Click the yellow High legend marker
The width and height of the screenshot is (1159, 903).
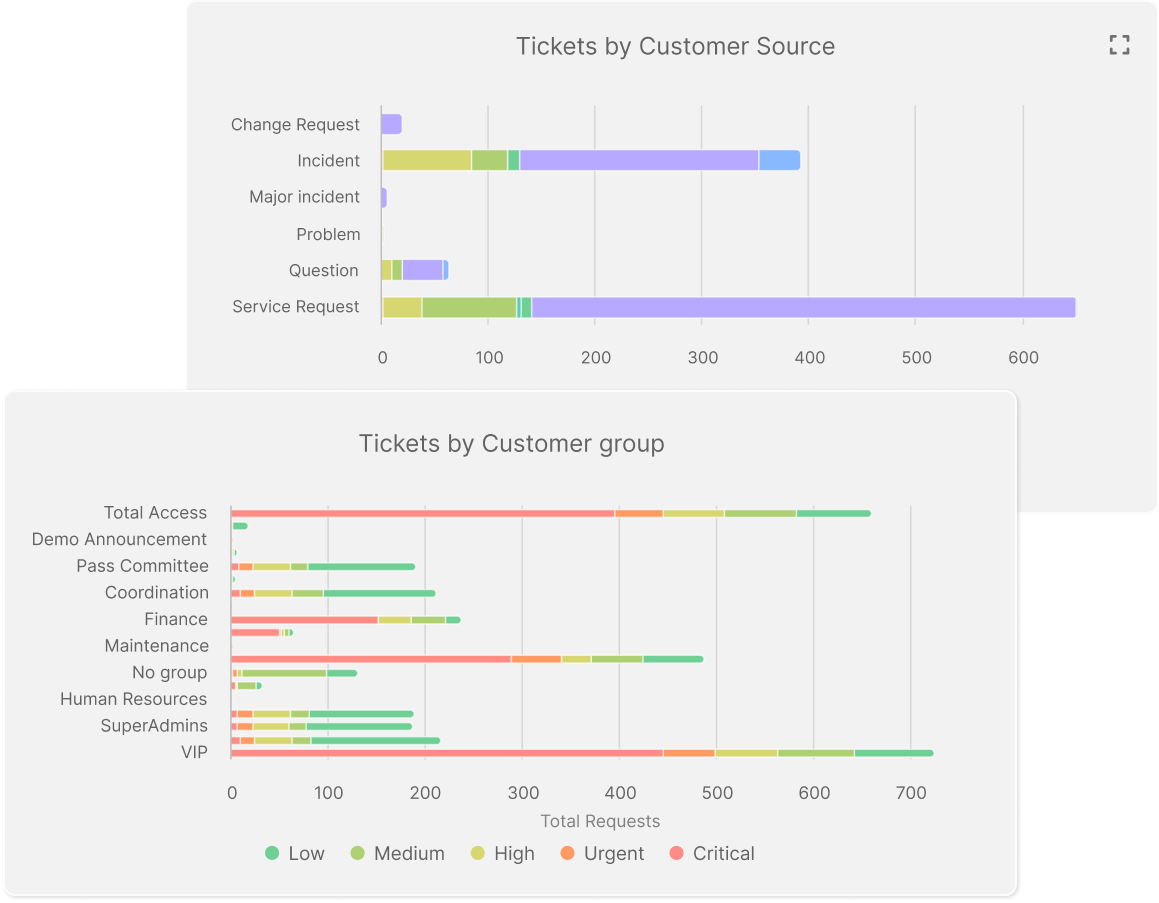pos(481,853)
